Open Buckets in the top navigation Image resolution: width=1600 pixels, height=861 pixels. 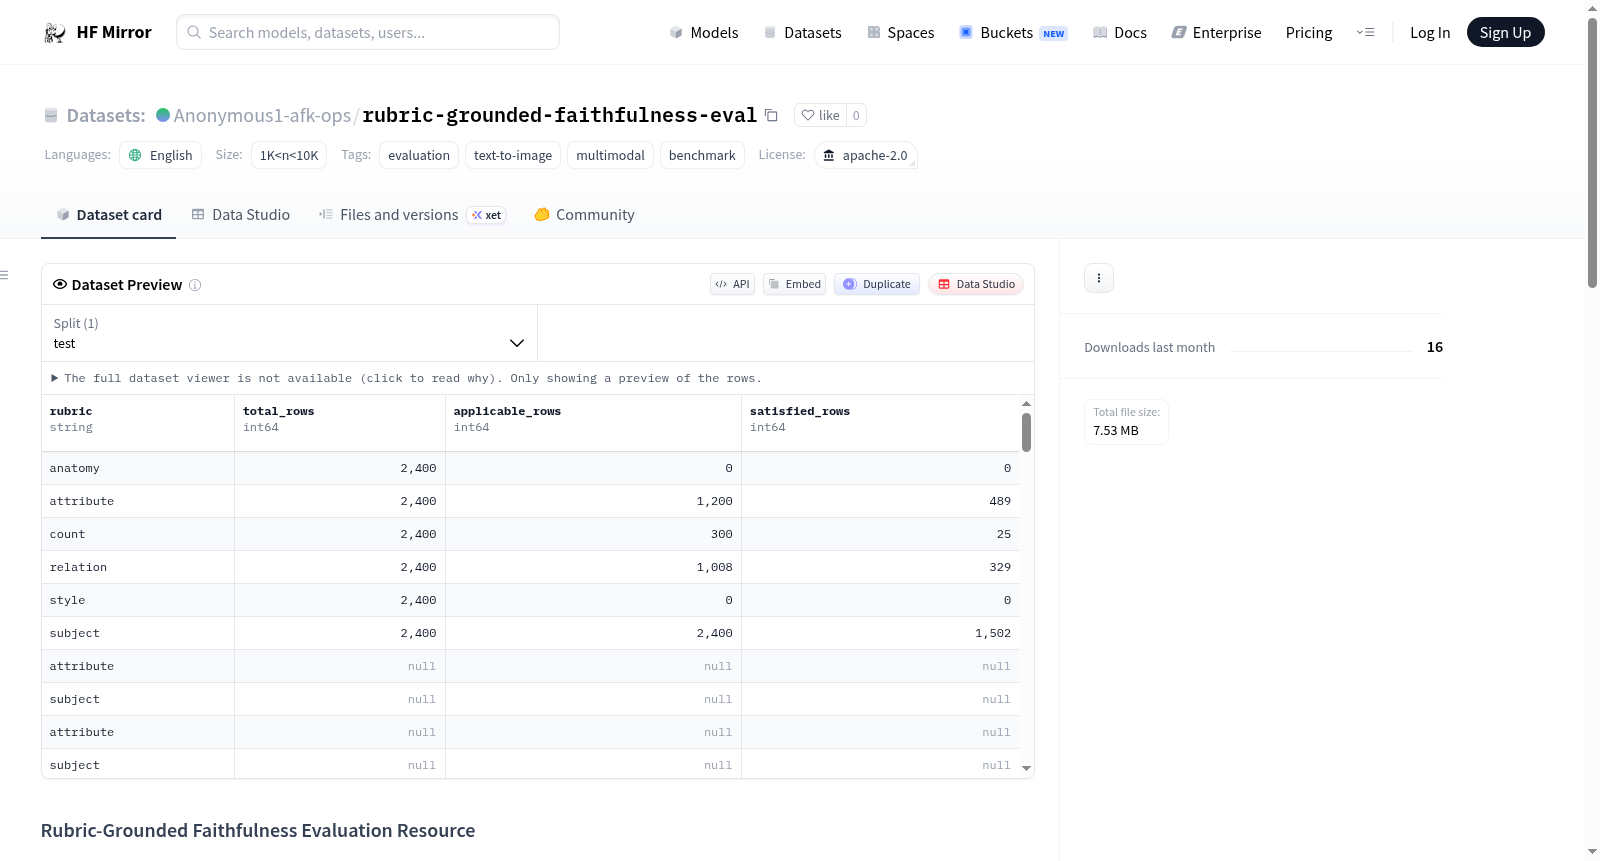(1013, 33)
